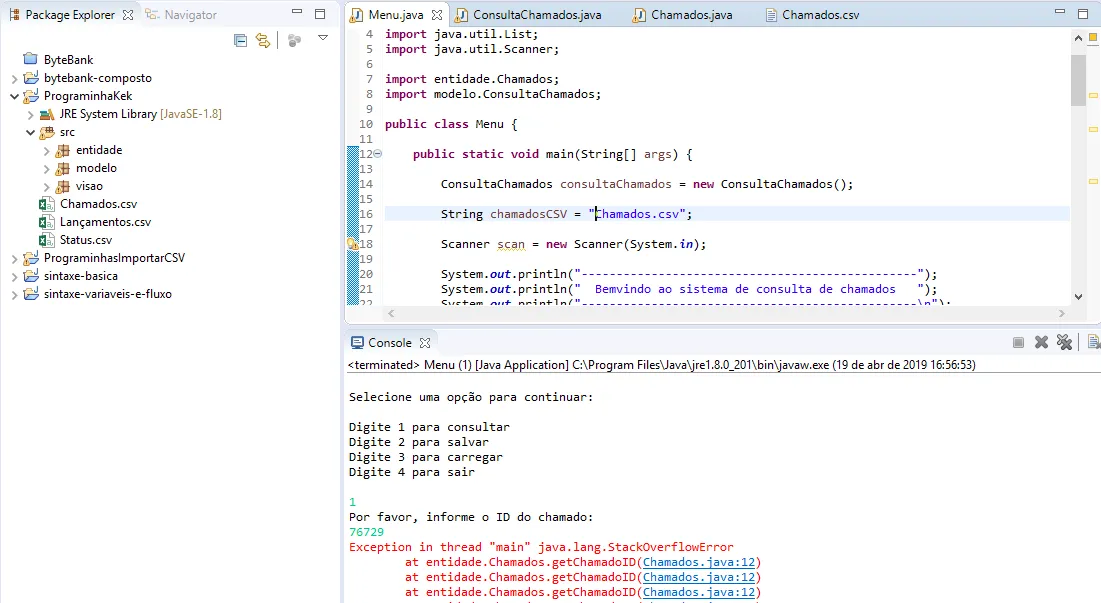Remove the launch from console
This screenshot has height=603, width=1101.
tap(1041, 343)
